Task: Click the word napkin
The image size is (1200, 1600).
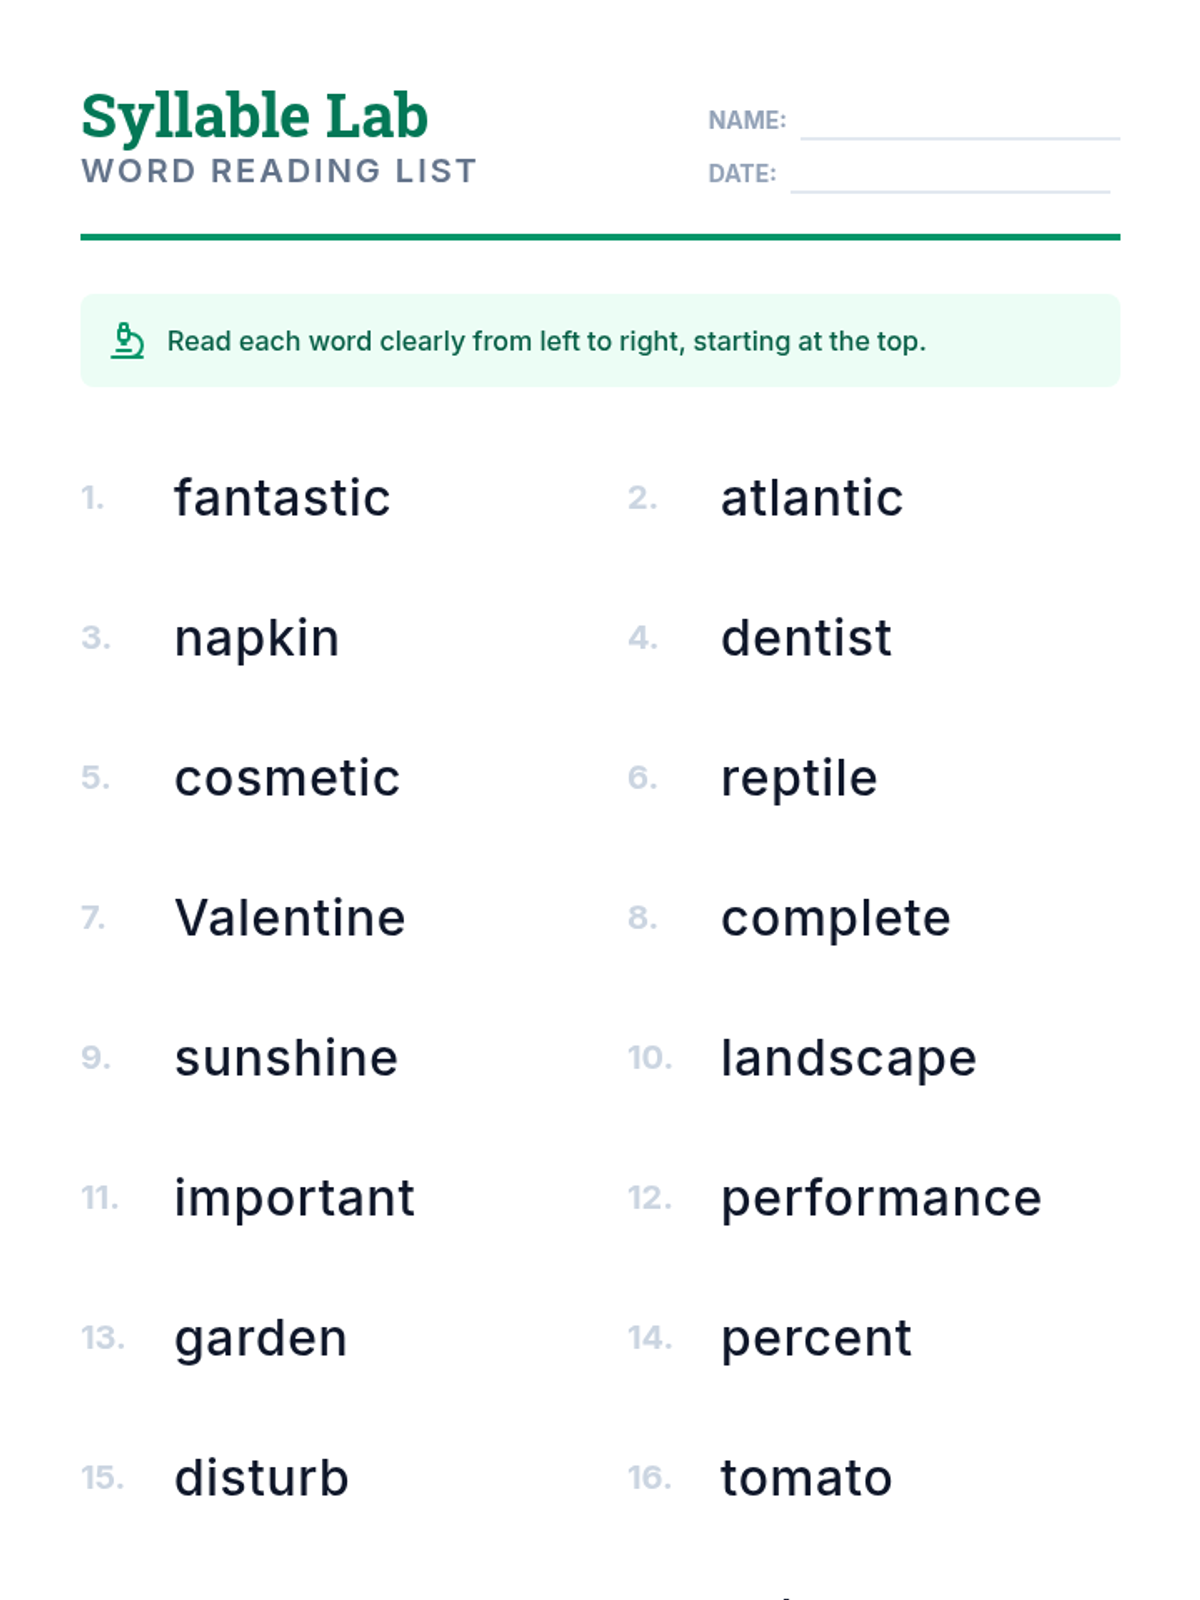Action: 257,638
